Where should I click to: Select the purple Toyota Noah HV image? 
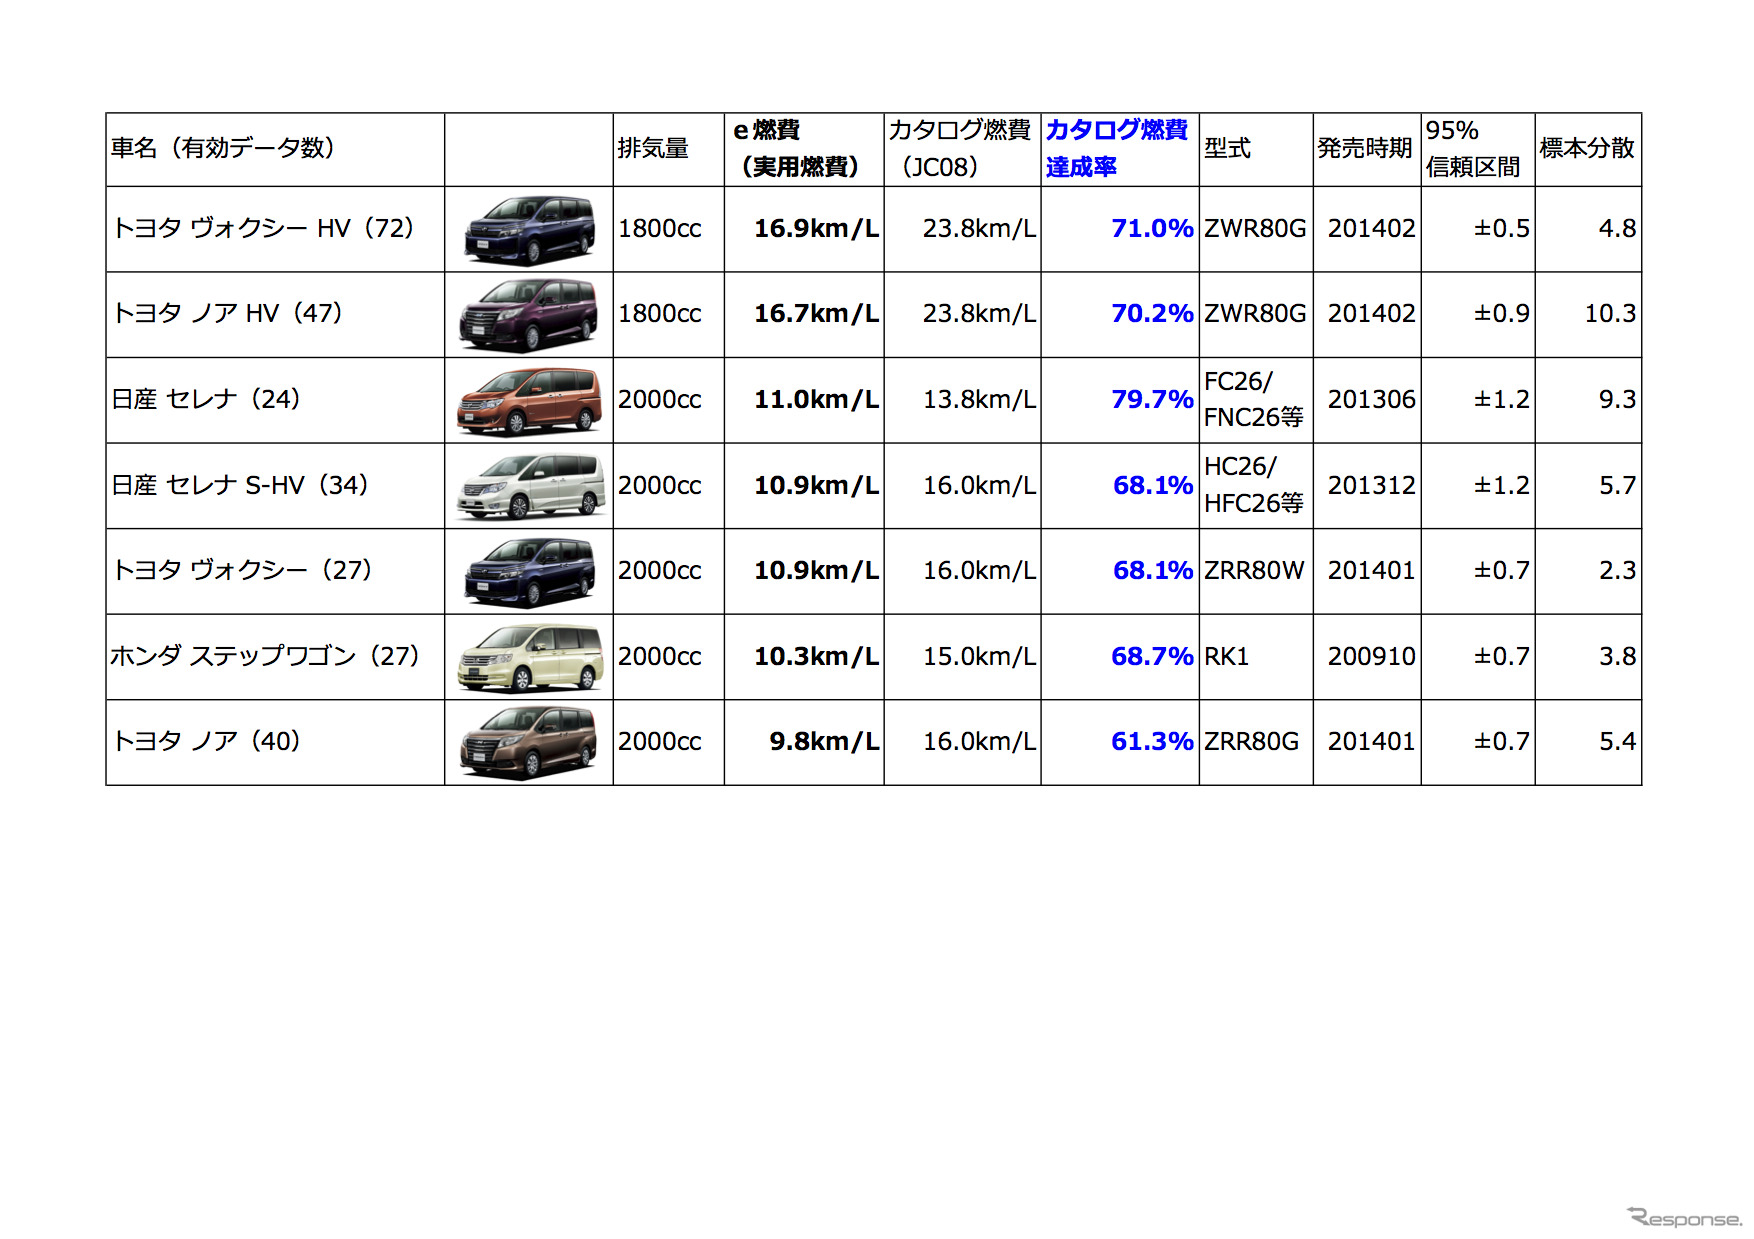tap(529, 315)
